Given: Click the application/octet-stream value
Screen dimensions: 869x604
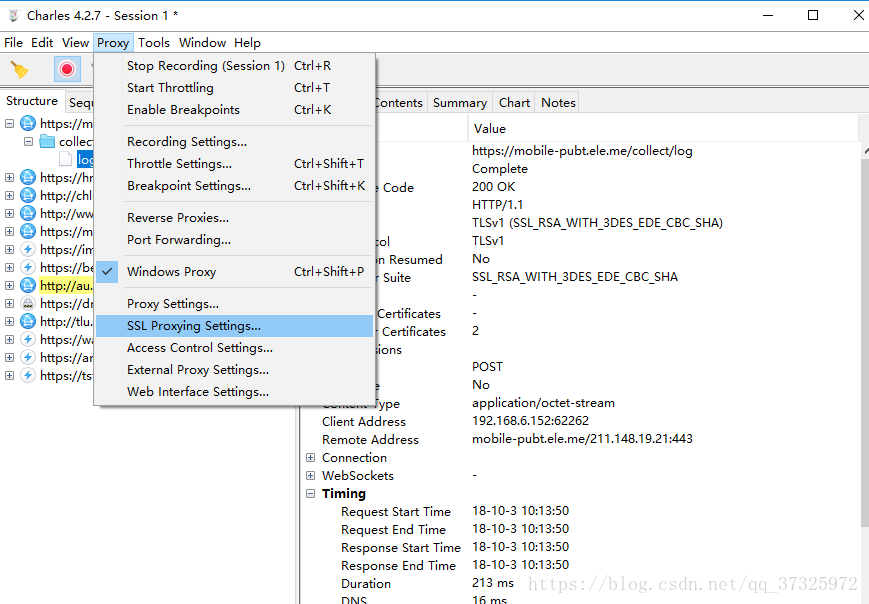Looking at the screenshot, I should pos(543,403).
